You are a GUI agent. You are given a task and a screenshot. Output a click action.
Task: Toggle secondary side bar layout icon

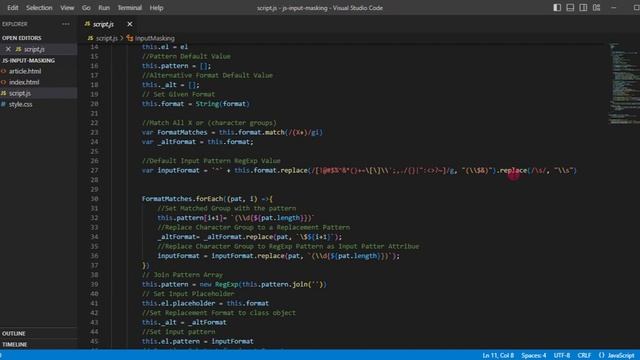click(583, 8)
